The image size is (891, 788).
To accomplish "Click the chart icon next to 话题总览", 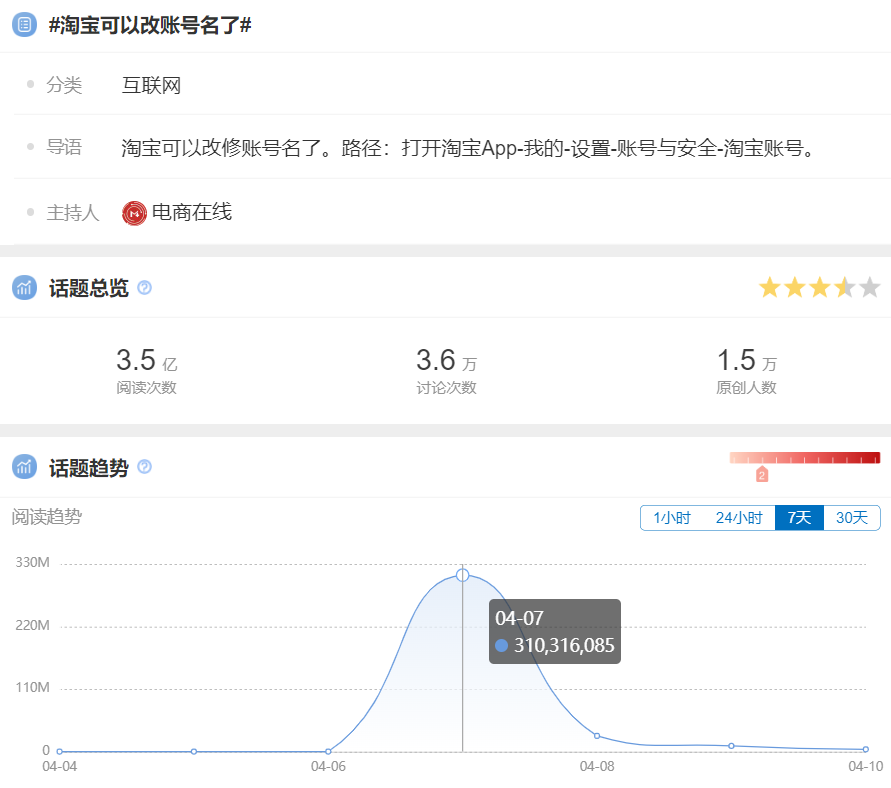I will coord(24,288).
